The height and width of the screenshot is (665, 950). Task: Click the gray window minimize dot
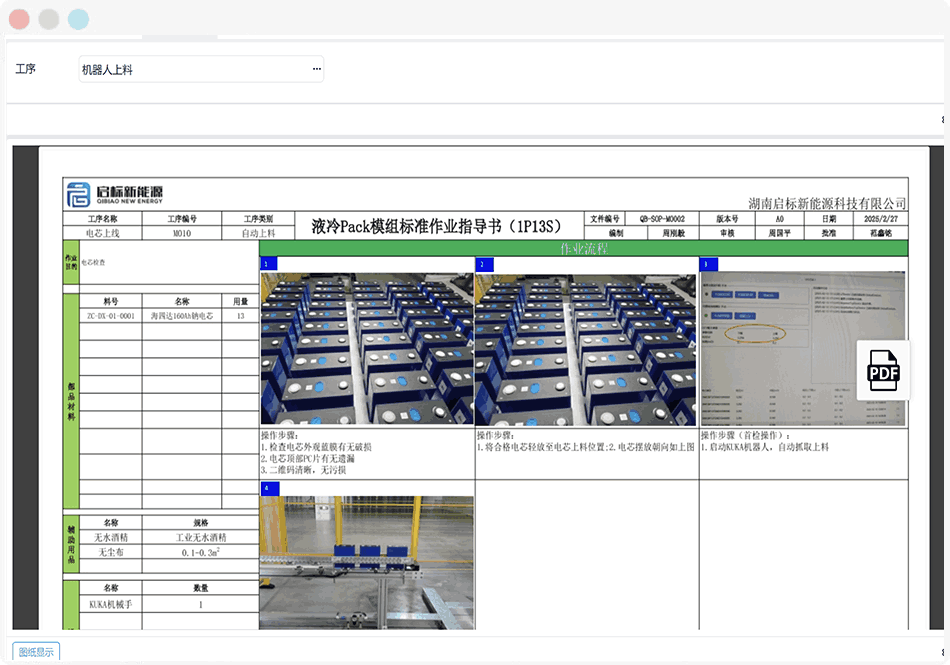click(49, 19)
